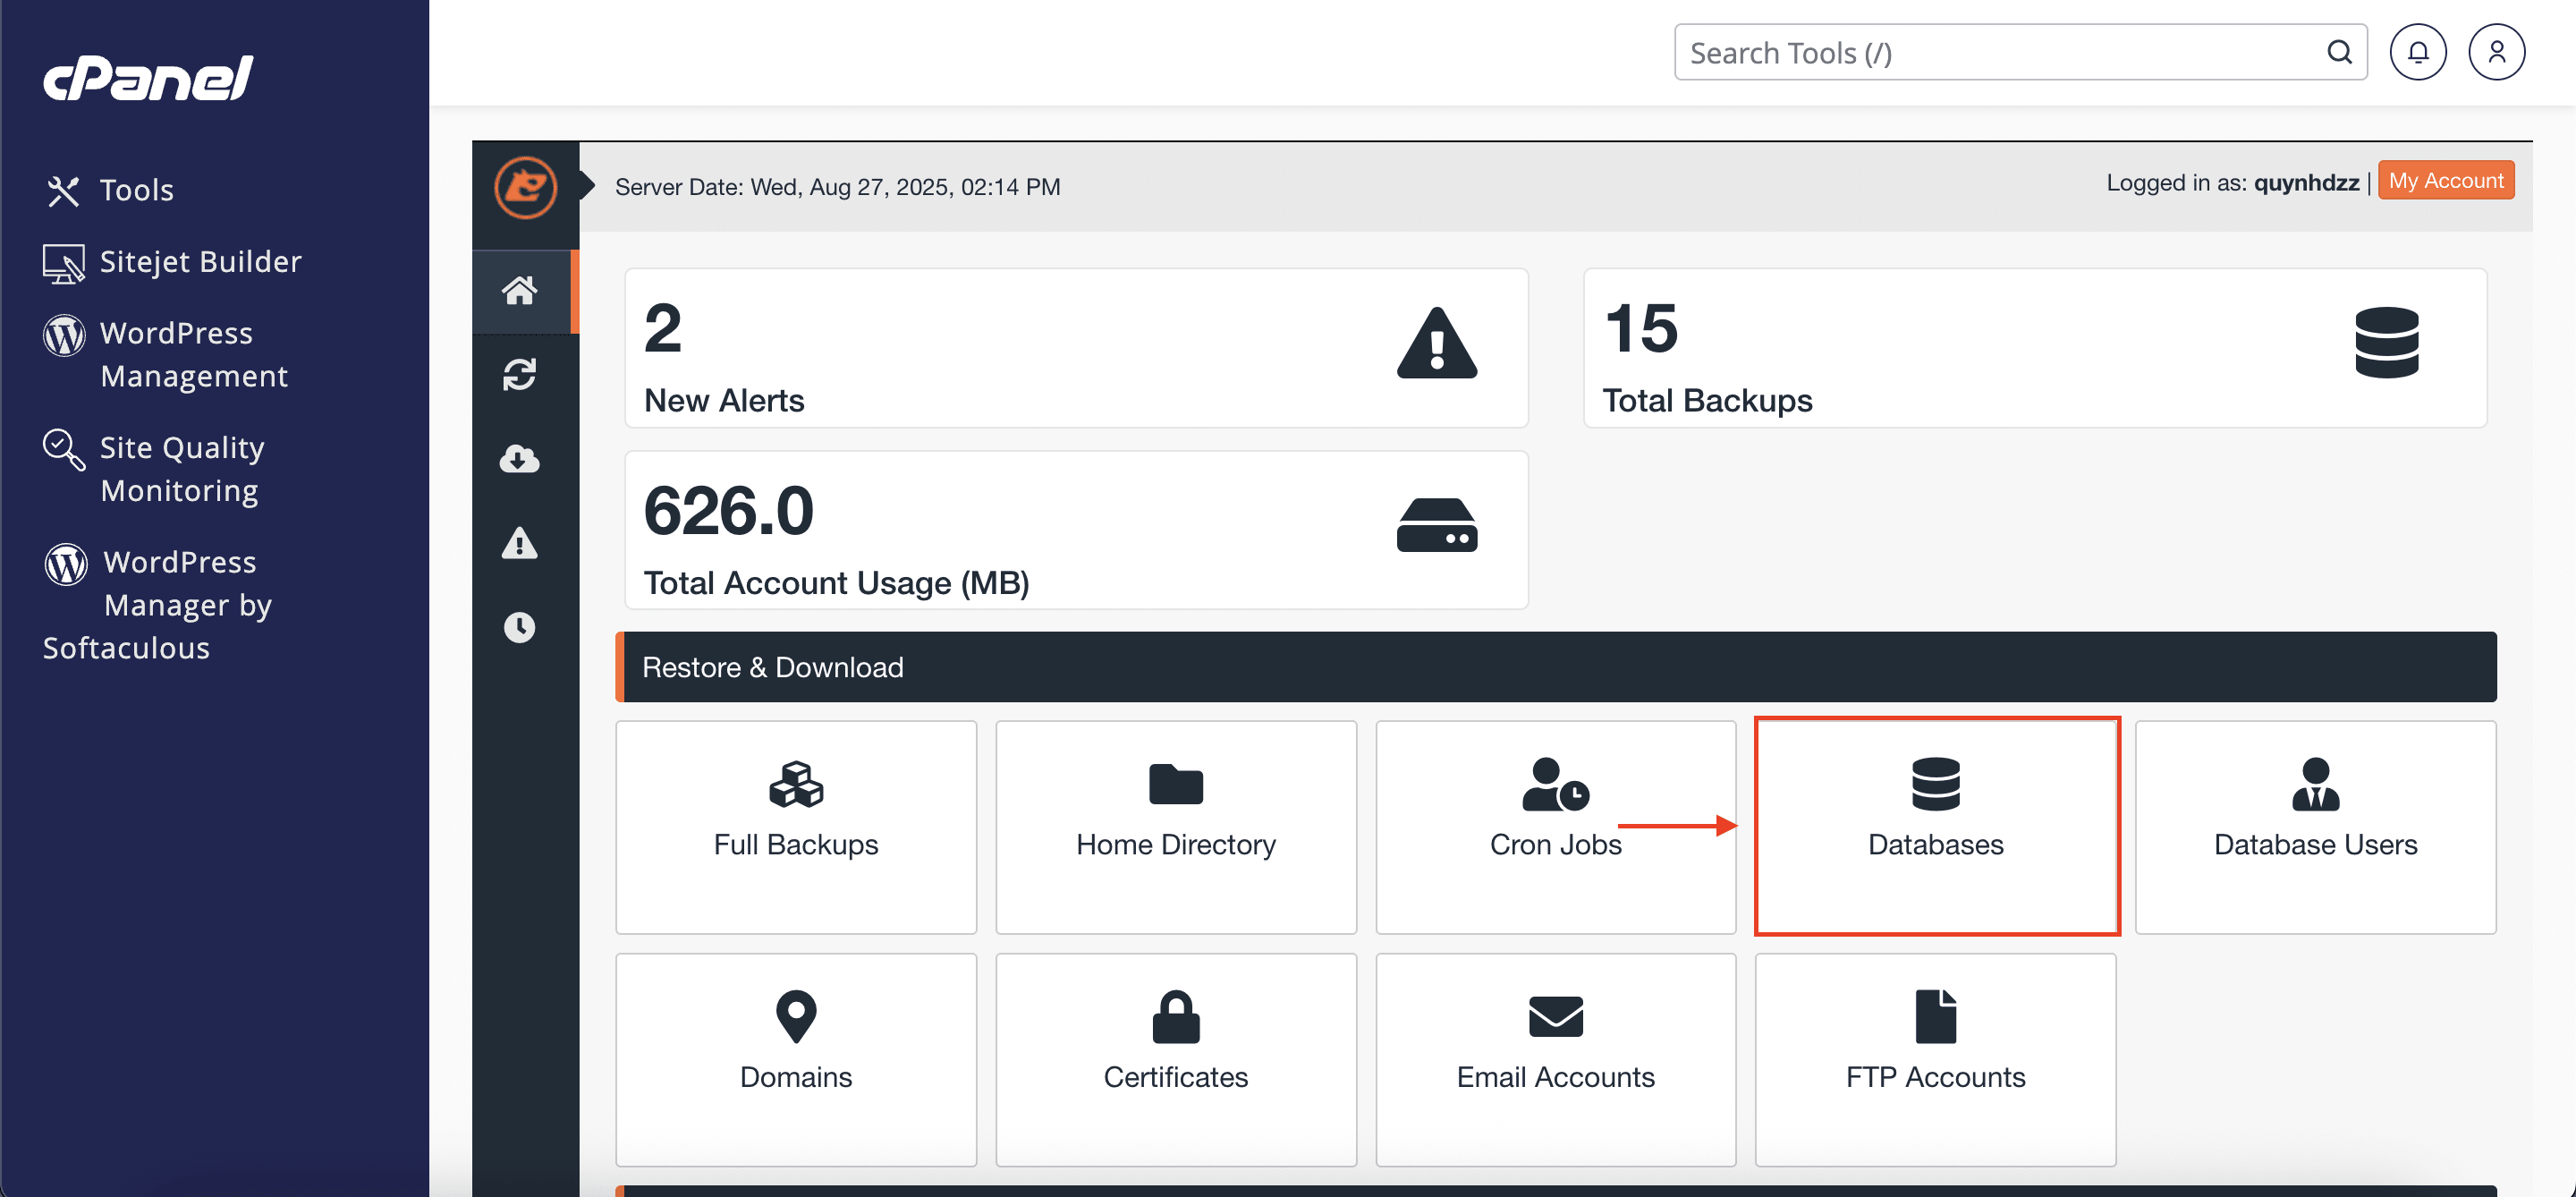Open the Full Backups tile
The width and height of the screenshot is (2576, 1197).
point(796,826)
